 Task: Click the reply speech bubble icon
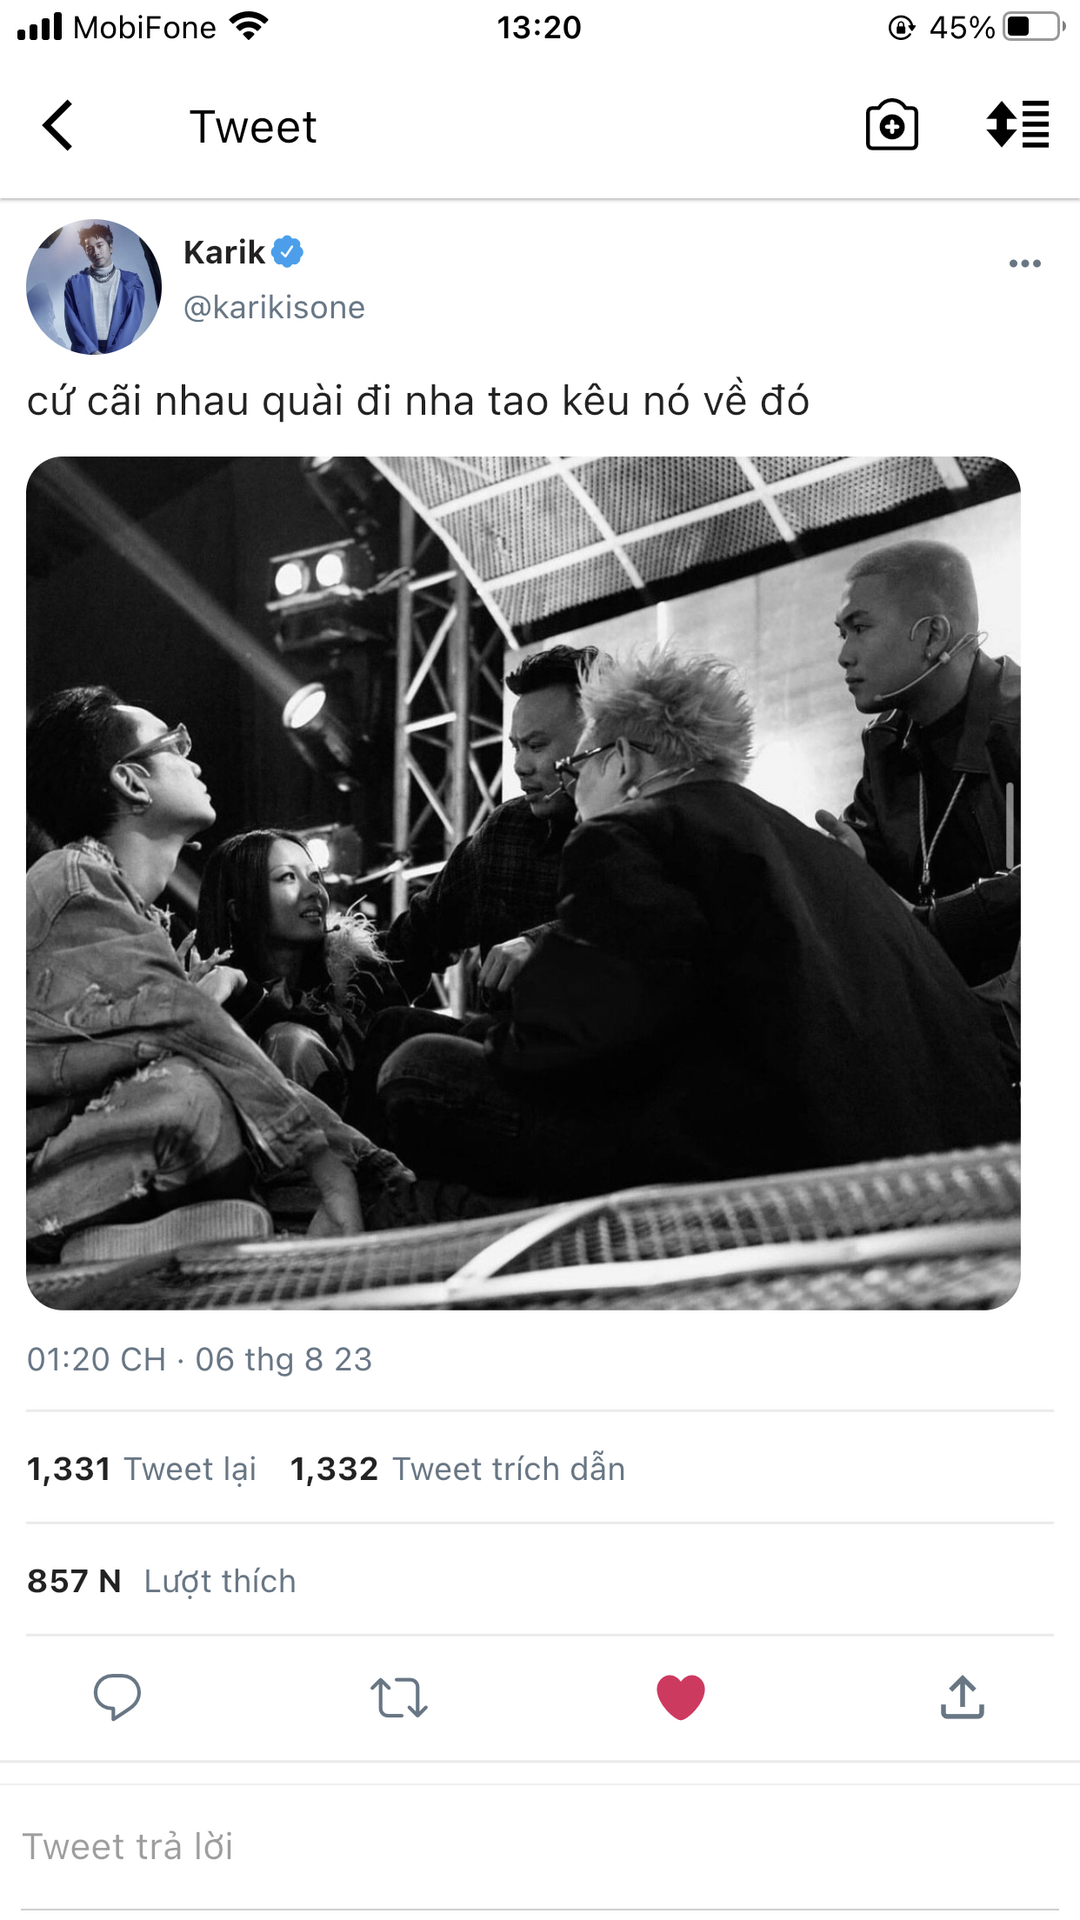pos(117,1697)
